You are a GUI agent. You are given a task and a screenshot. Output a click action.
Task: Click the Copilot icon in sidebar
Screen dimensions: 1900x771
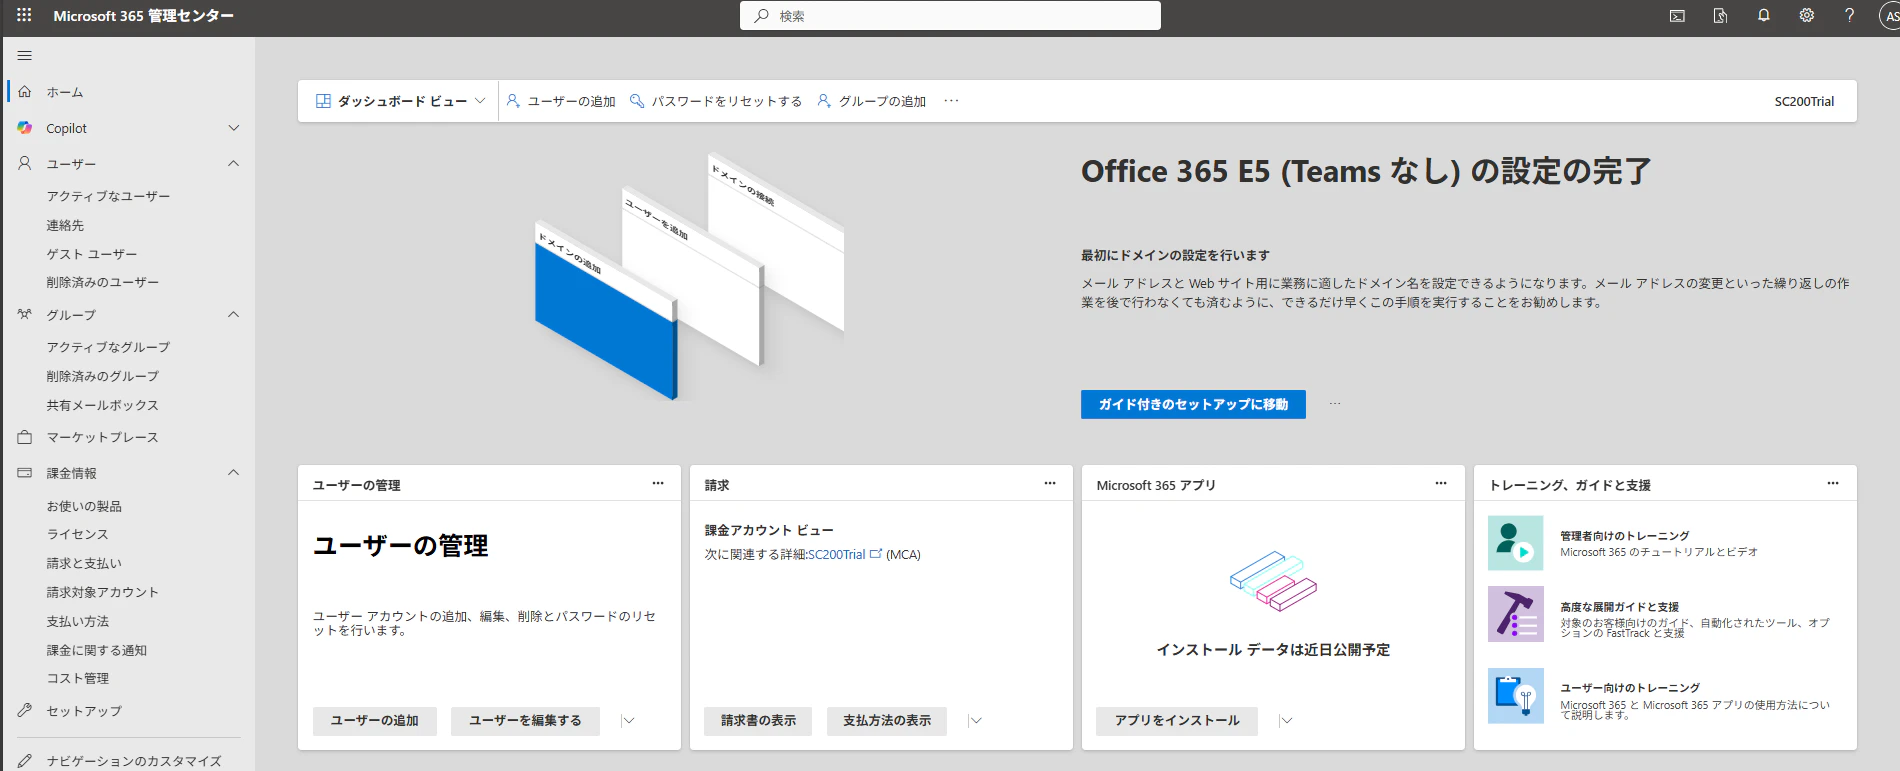pos(25,128)
